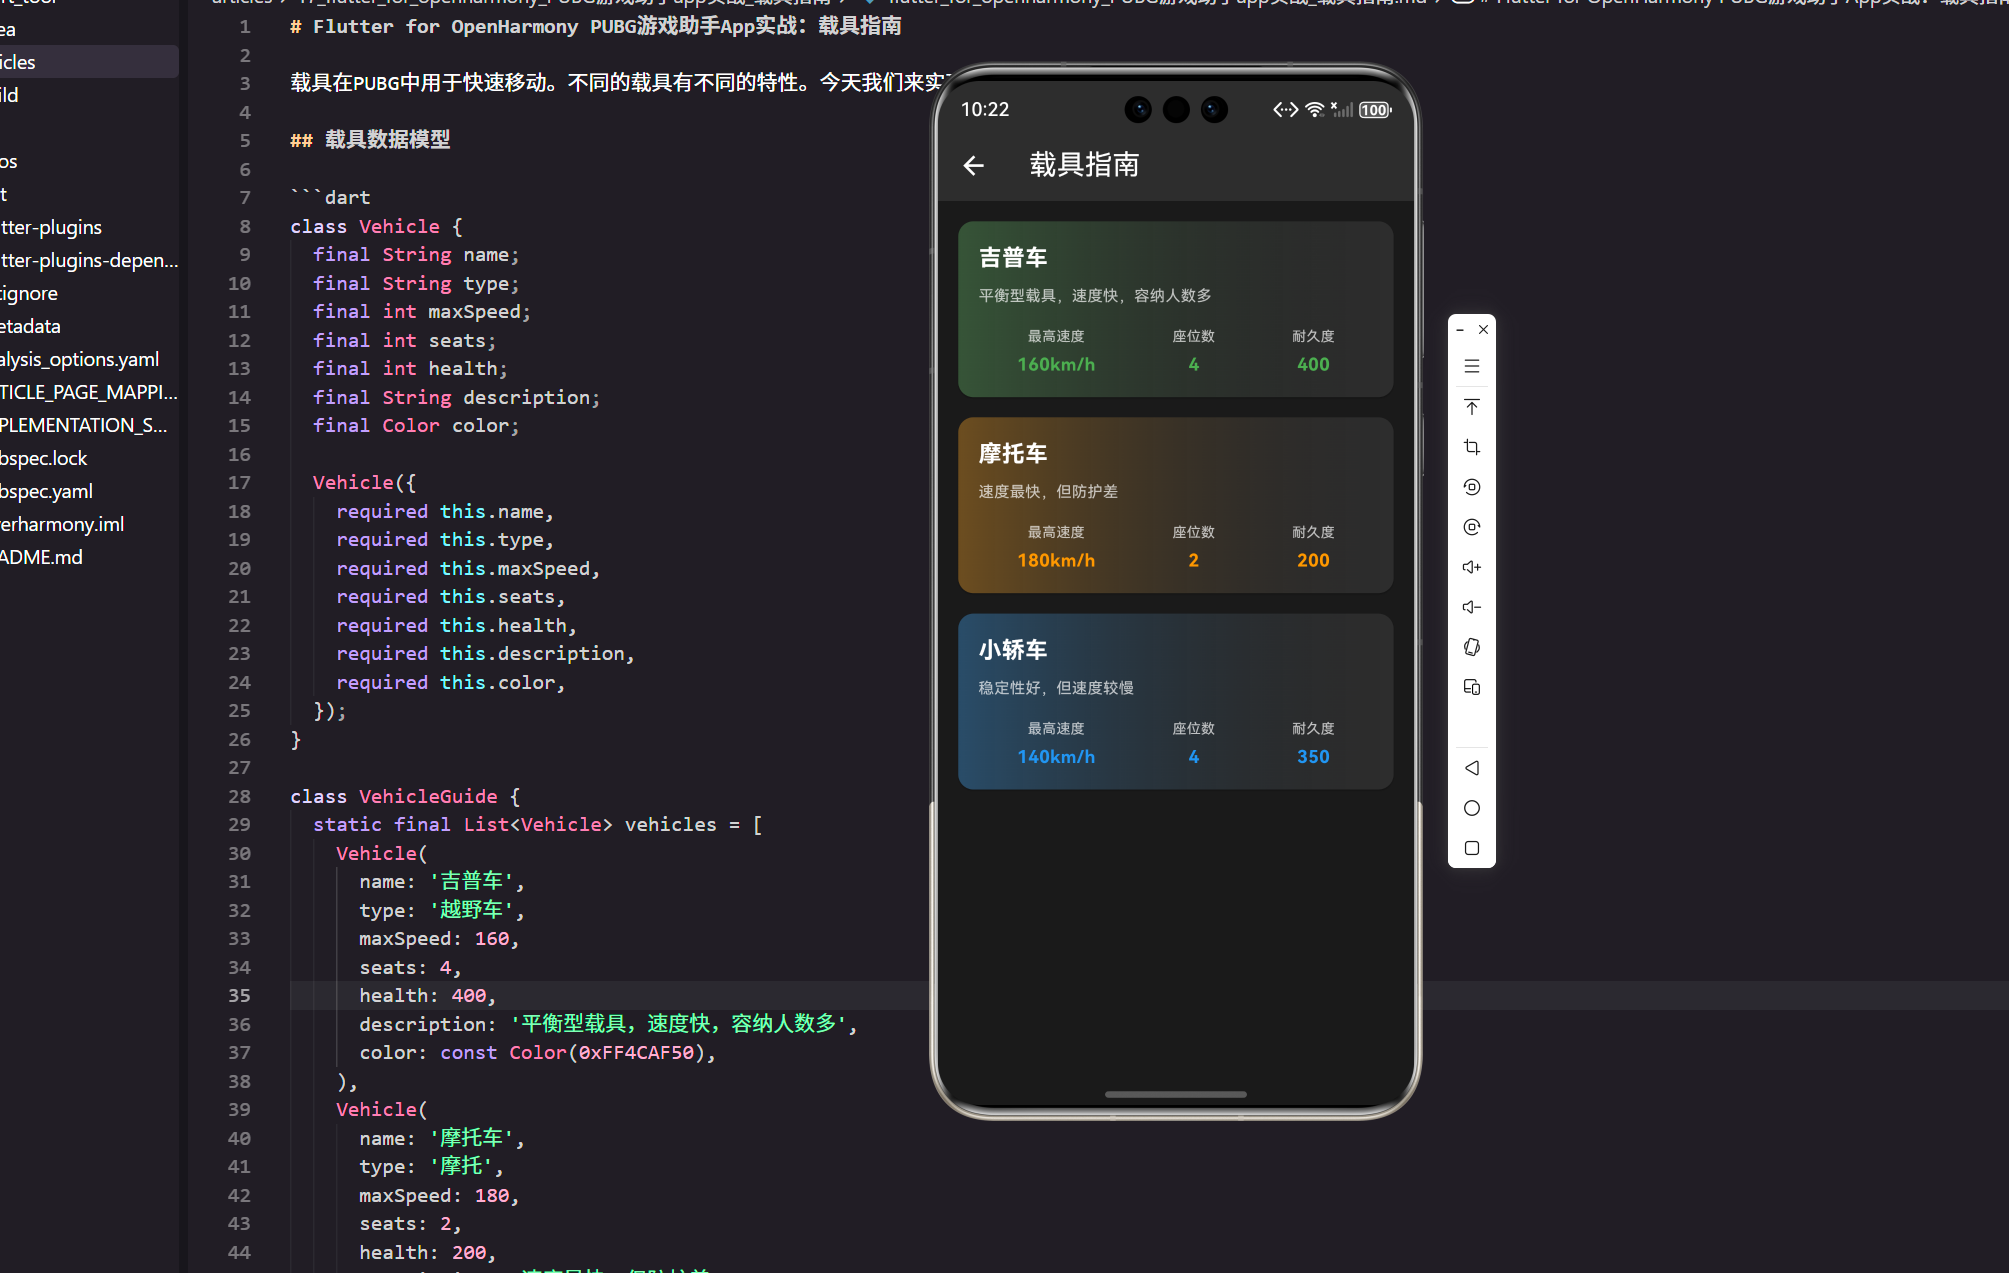Decrease emulator volume icon
Viewport: 2009px width, 1273px height.
tap(1472, 607)
